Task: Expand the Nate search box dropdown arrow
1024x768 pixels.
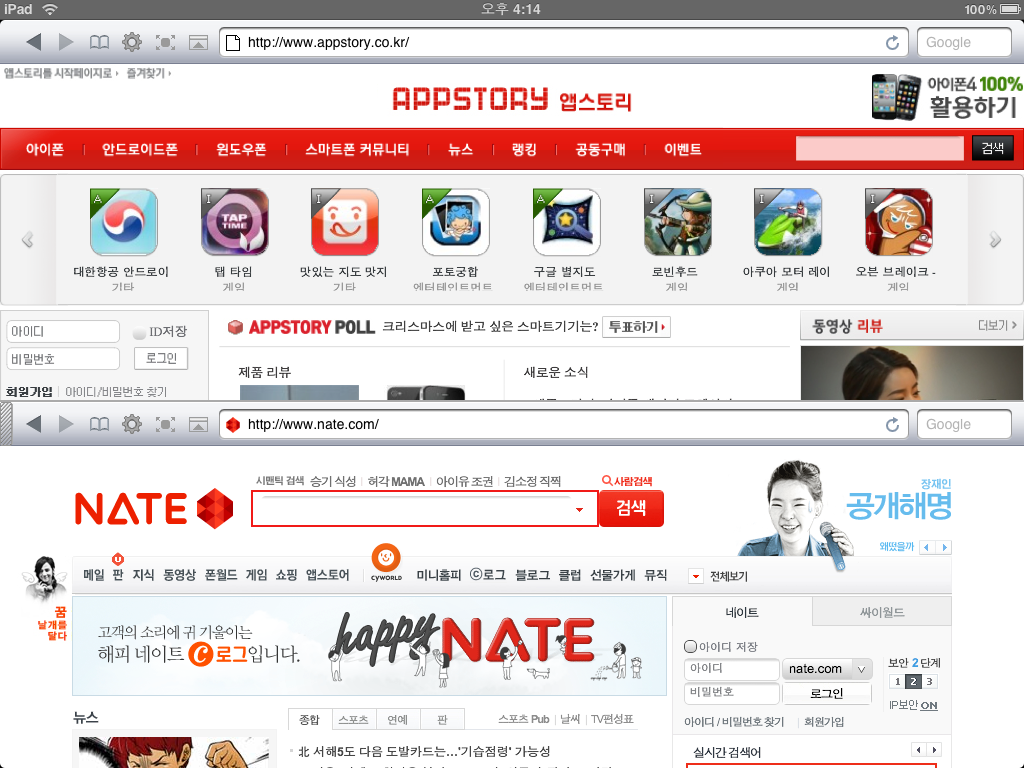Action: click(579, 509)
